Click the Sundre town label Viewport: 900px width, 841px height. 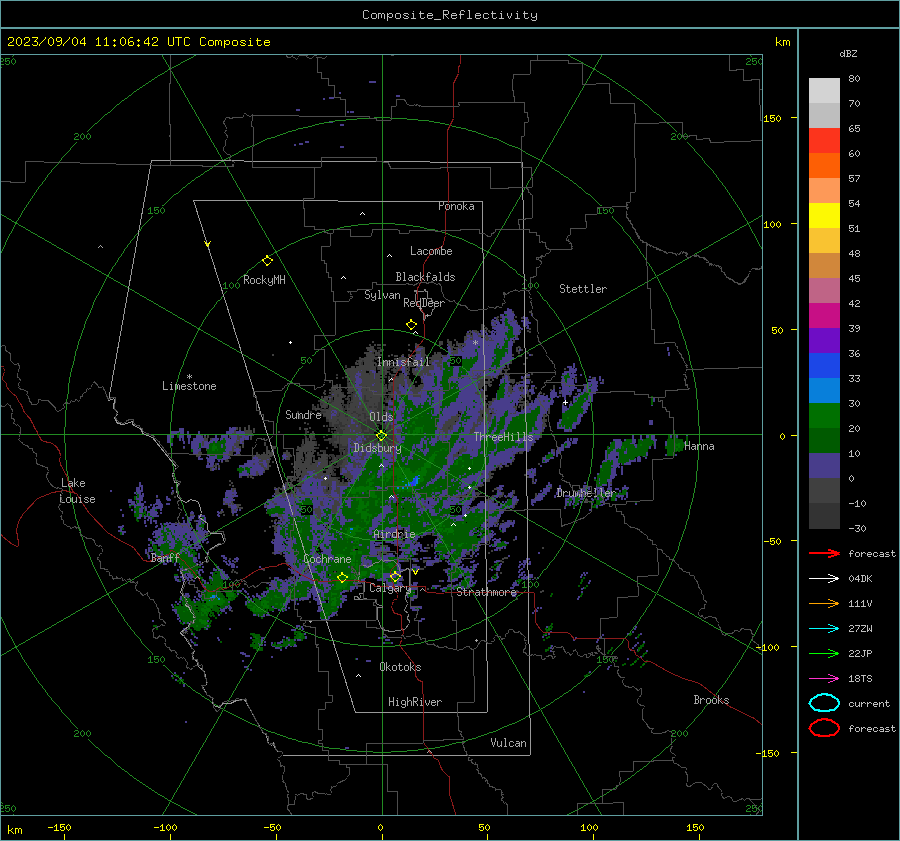[303, 414]
